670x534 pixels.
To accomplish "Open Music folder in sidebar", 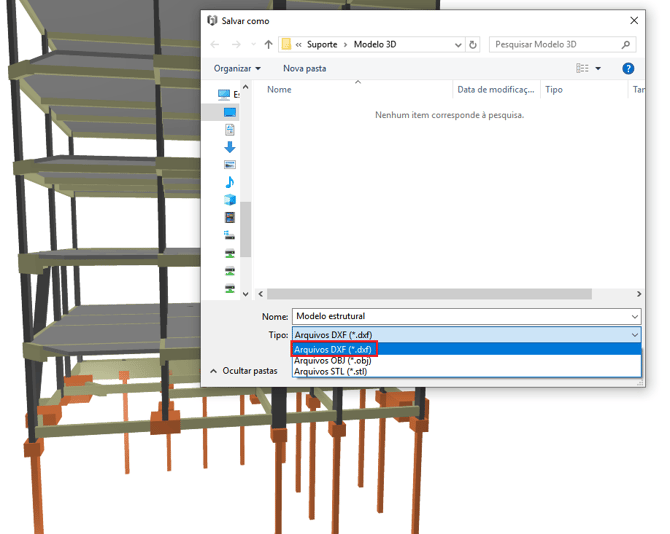I will point(230,182).
